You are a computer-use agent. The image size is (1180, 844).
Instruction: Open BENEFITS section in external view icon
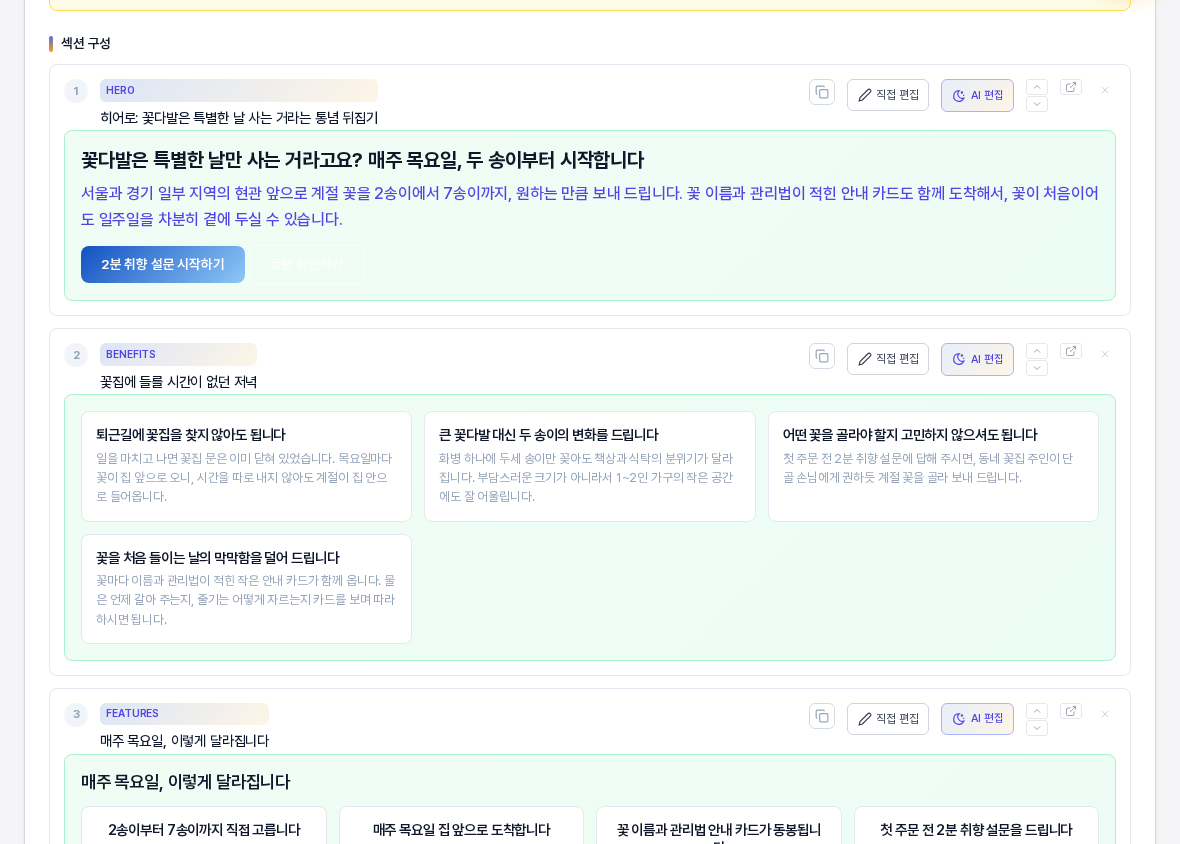coord(1071,351)
